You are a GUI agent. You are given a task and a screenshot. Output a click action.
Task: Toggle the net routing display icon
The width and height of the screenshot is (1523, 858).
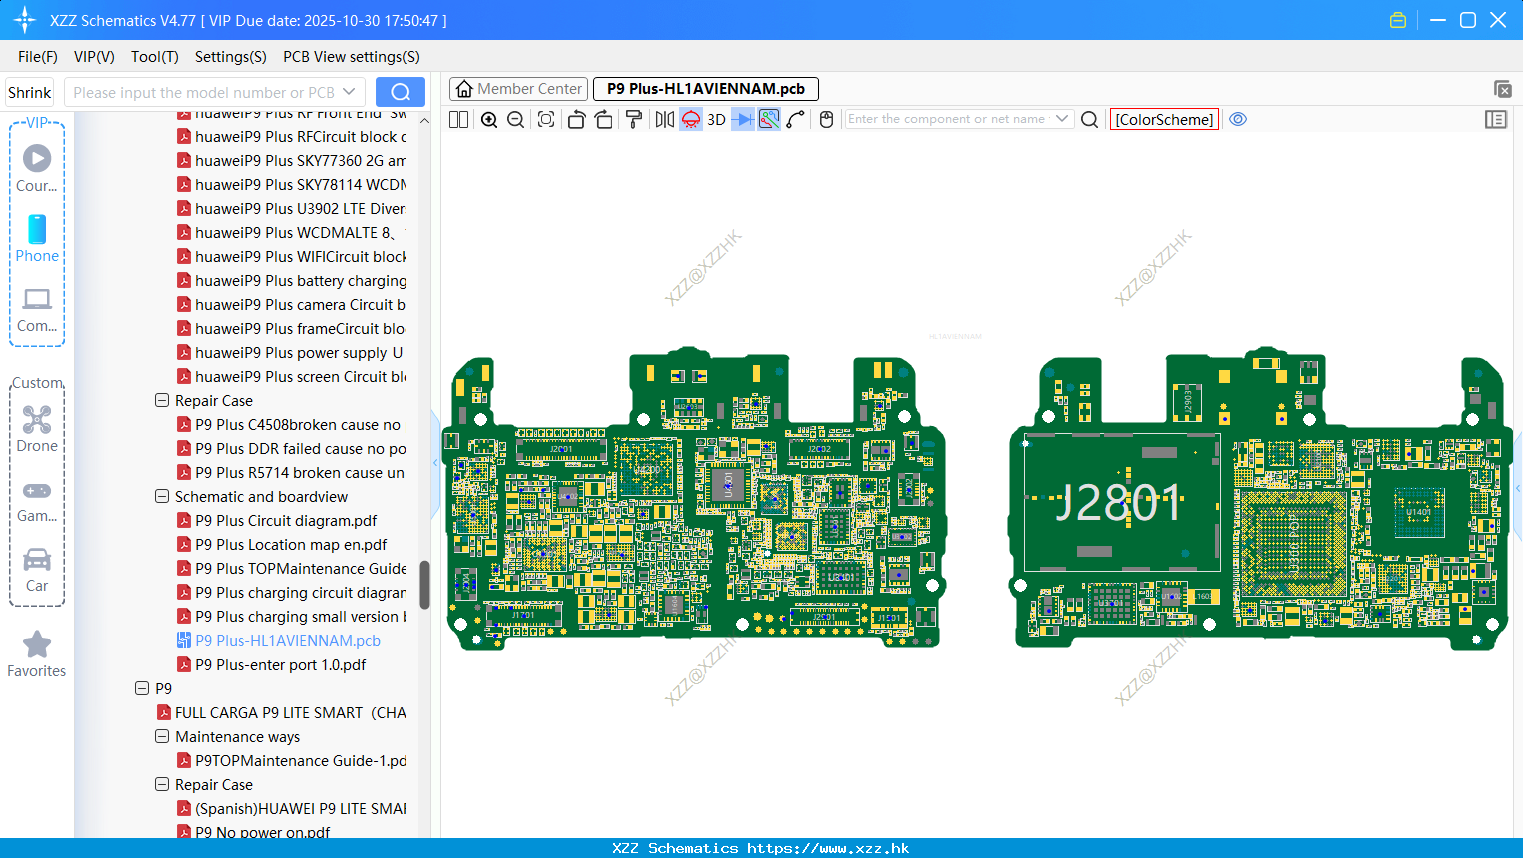tap(769, 120)
